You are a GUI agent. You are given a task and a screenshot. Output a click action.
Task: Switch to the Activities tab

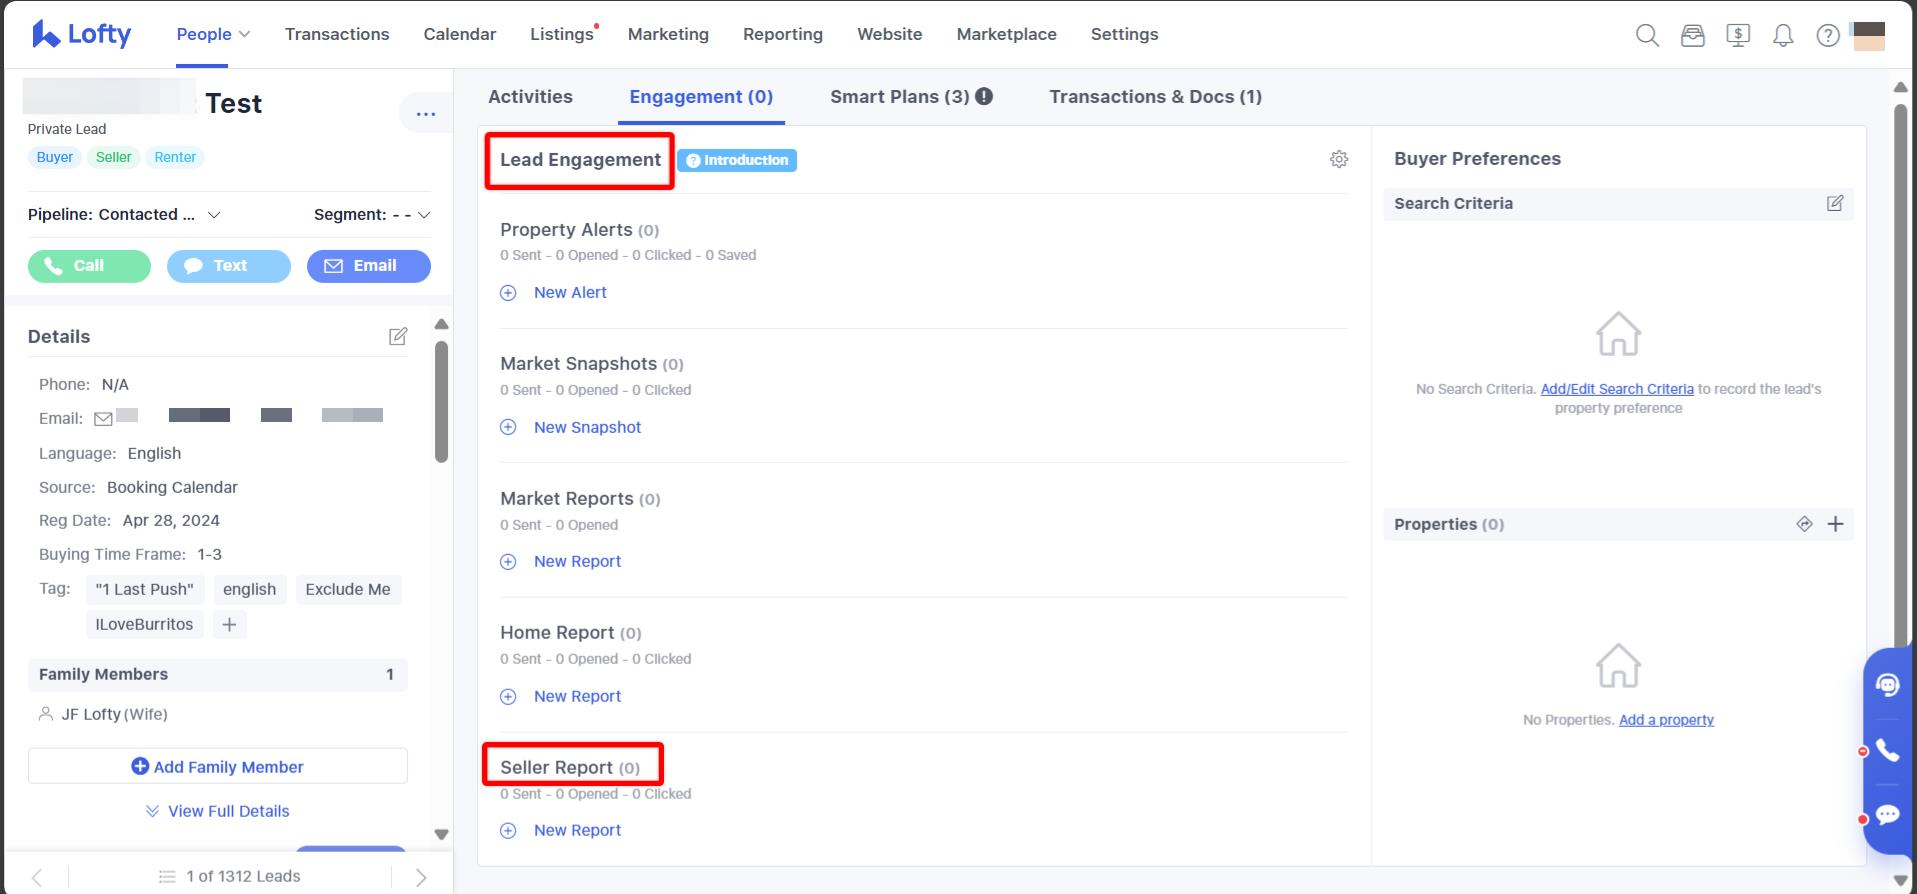(530, 97)
